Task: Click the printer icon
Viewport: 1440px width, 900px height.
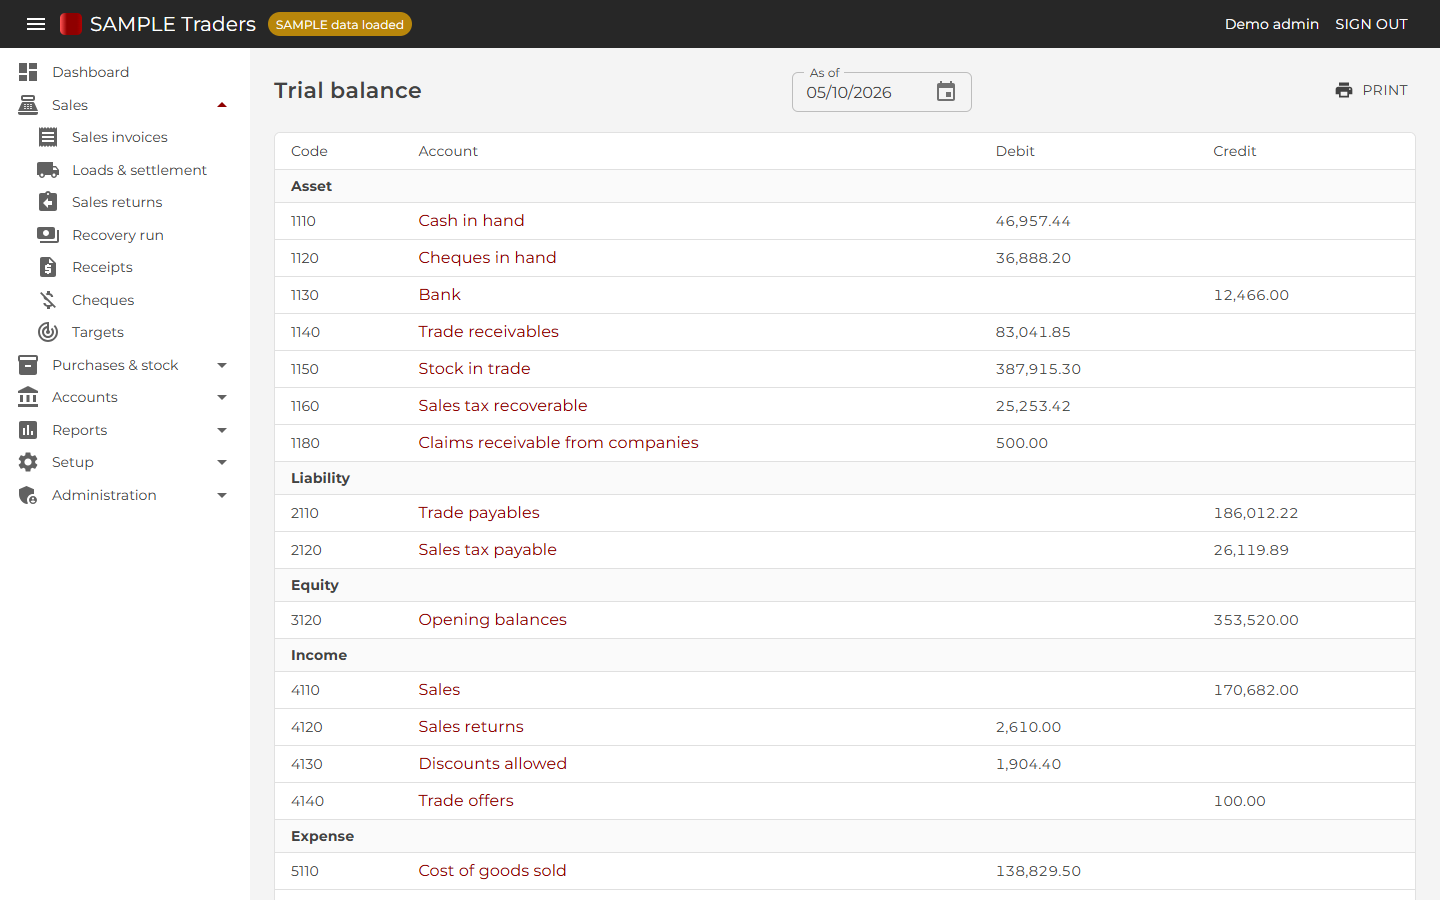Action: pyautogui.click(x=1344, y=90)
